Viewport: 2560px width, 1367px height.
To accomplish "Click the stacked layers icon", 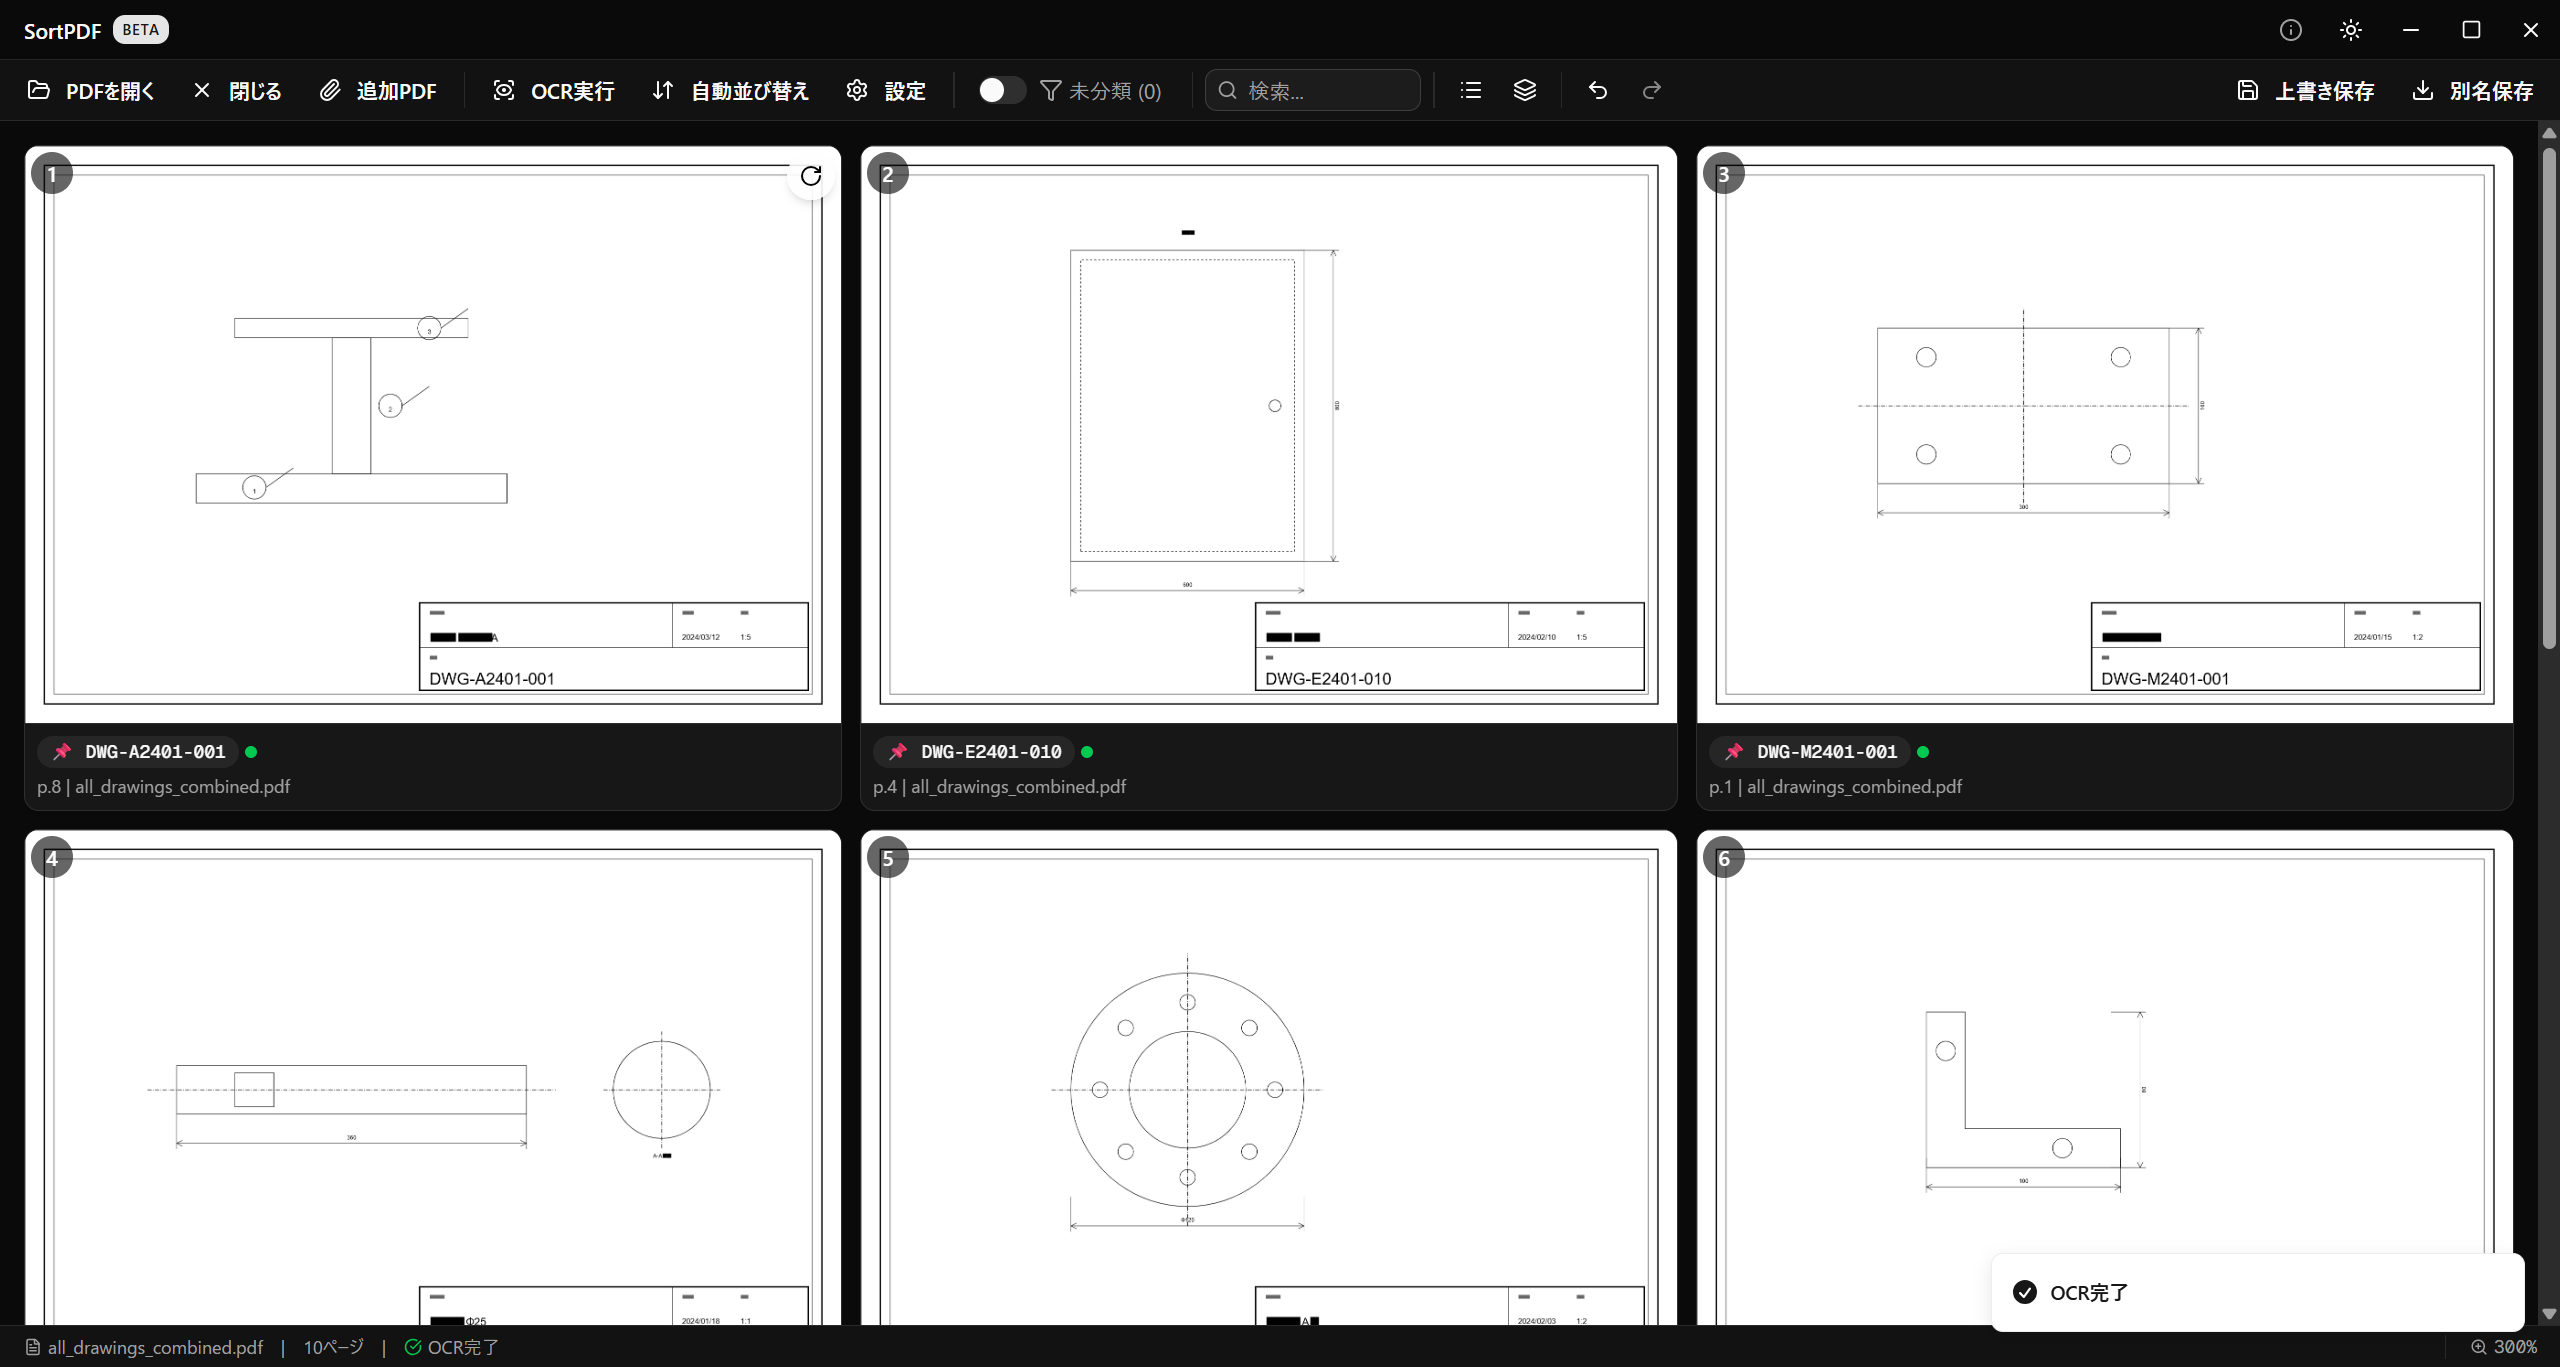I will click(x=1524, y=90).
